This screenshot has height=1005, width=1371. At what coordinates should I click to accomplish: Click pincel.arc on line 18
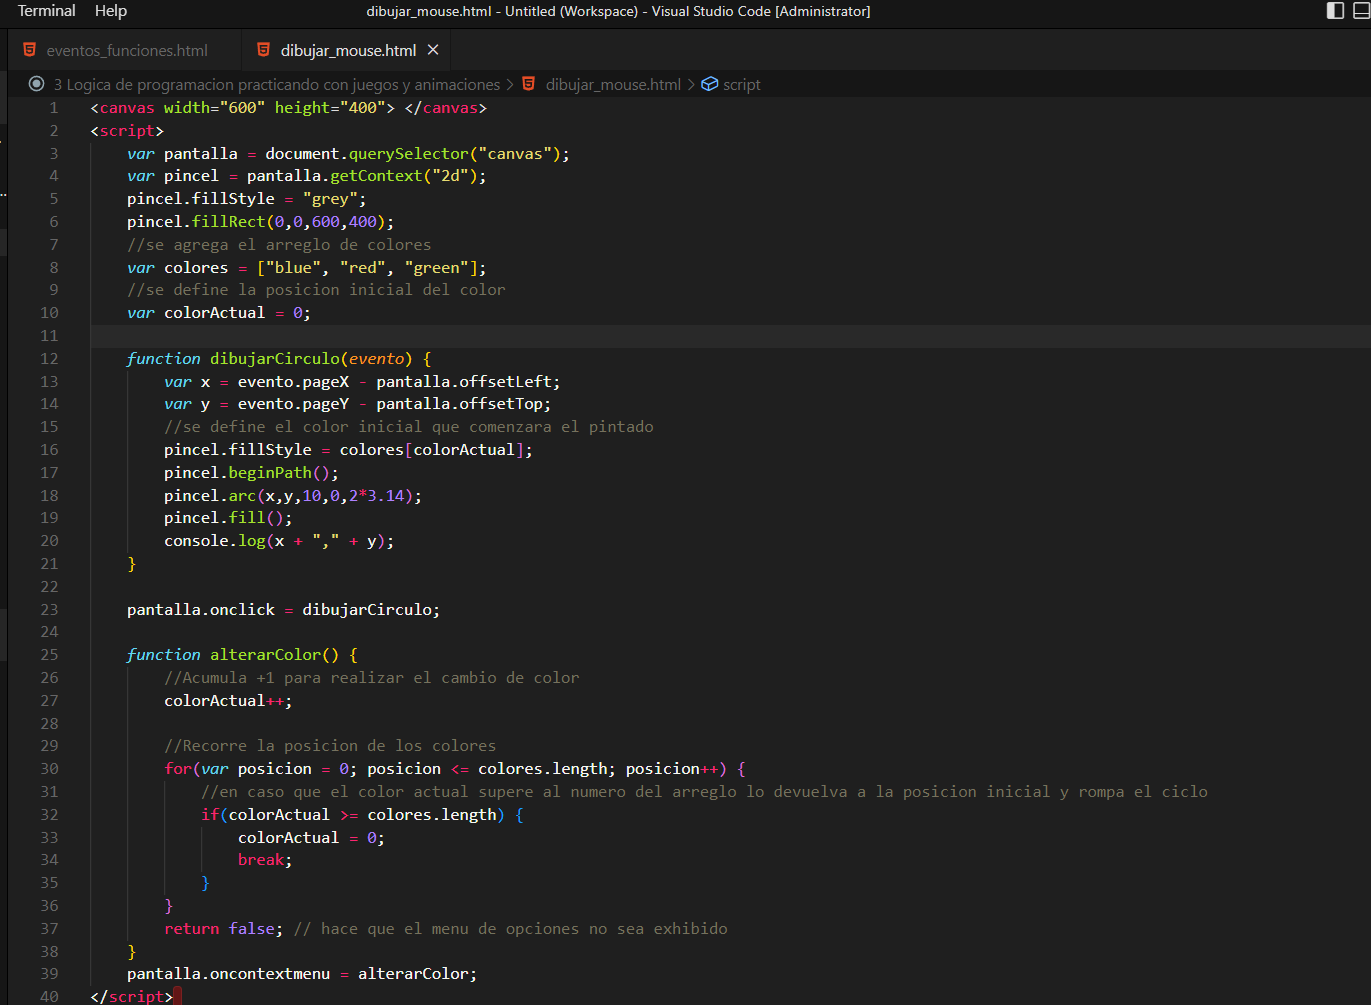coord(210,496)
